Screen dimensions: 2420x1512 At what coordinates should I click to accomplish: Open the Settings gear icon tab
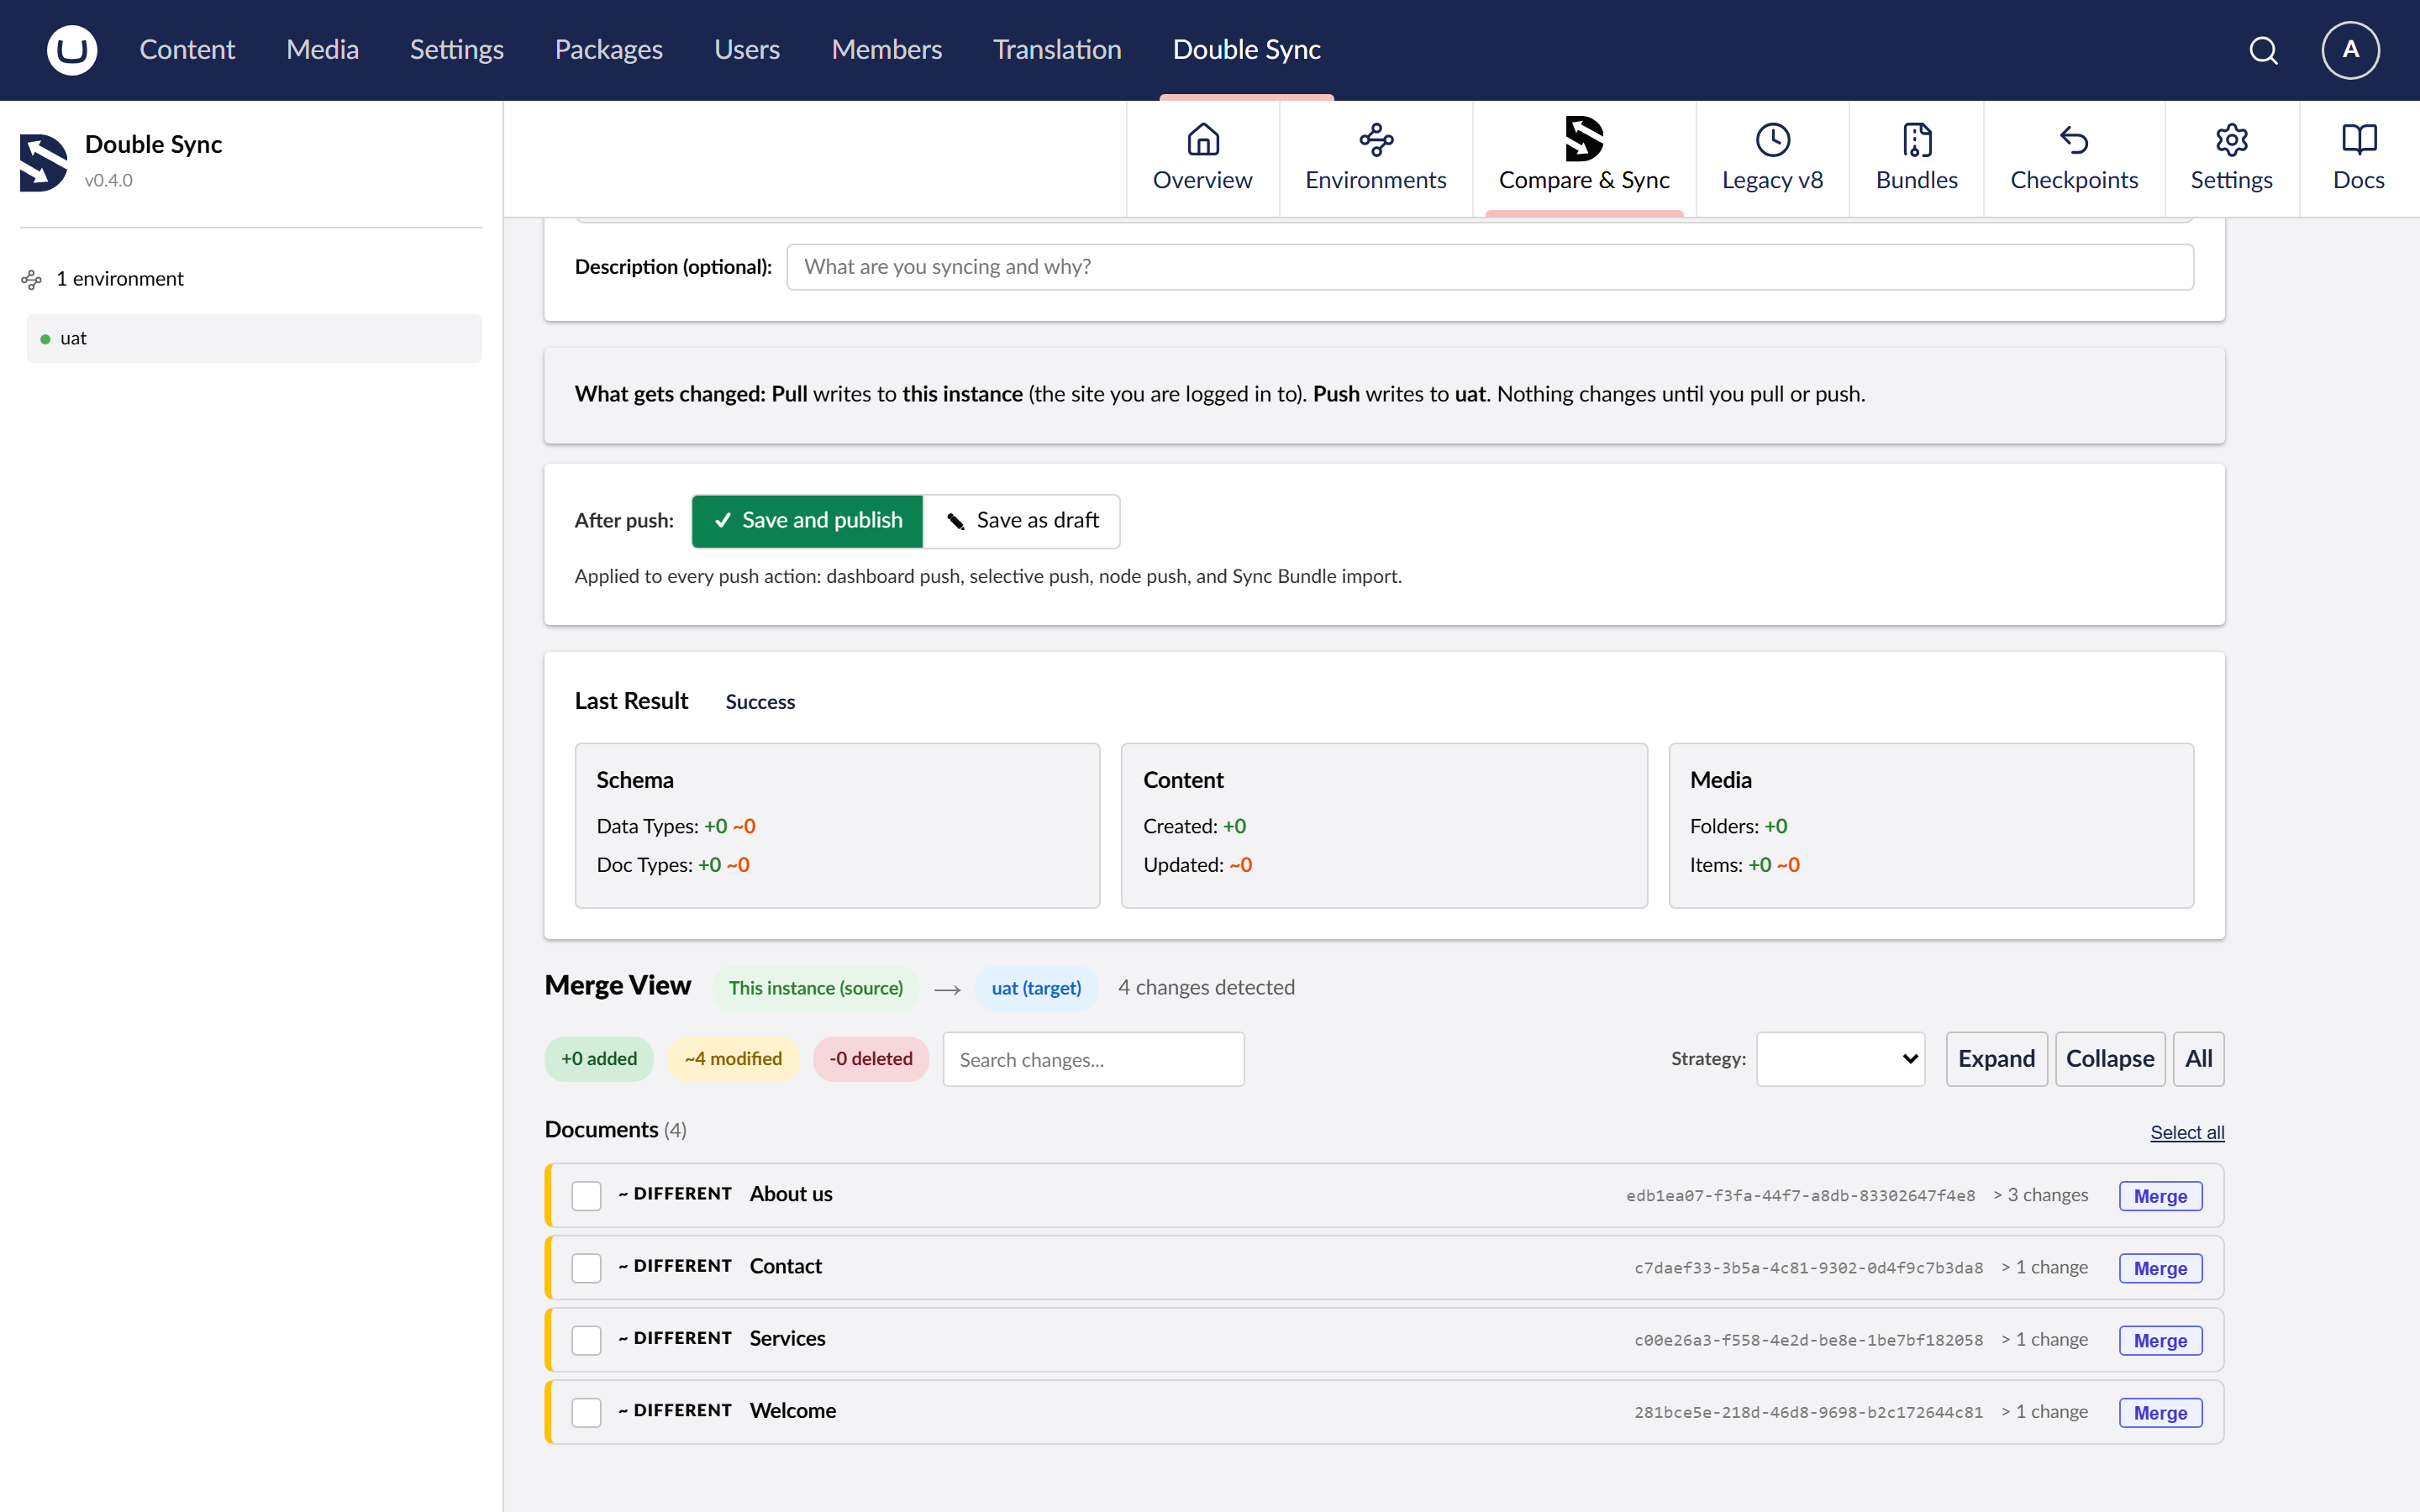2231,139
